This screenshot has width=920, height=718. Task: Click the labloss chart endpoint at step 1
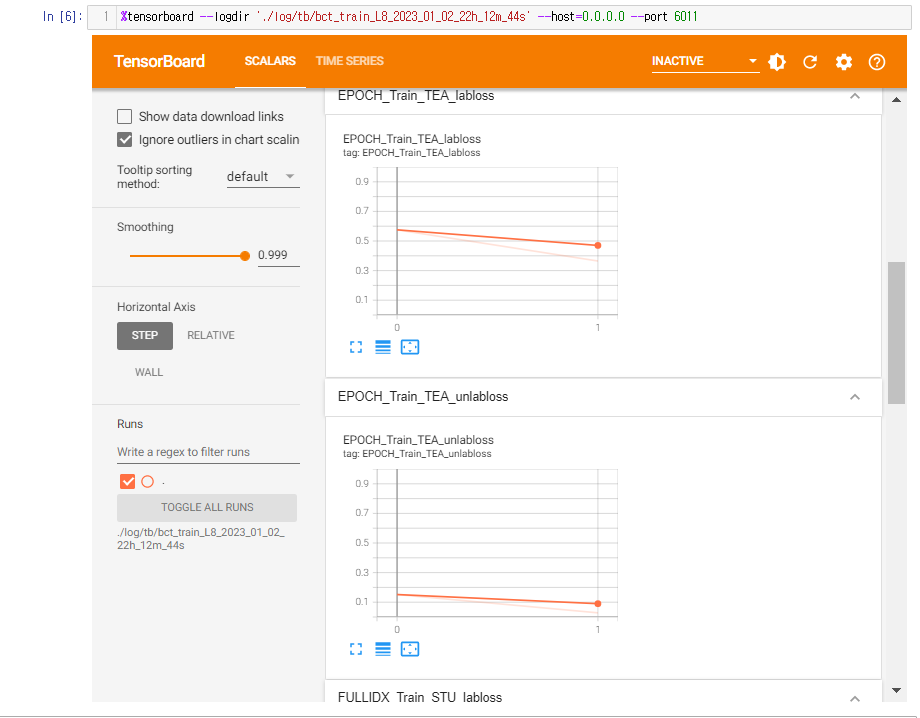pyautogui.click(x=598, y=246)
